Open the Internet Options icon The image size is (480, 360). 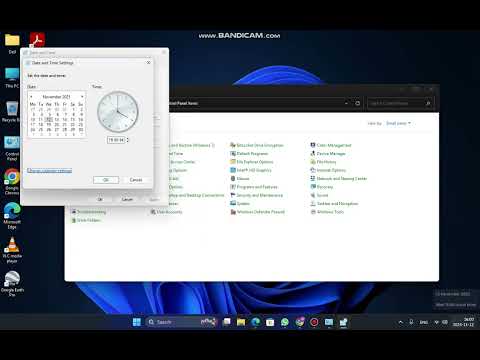click(313, 170)
